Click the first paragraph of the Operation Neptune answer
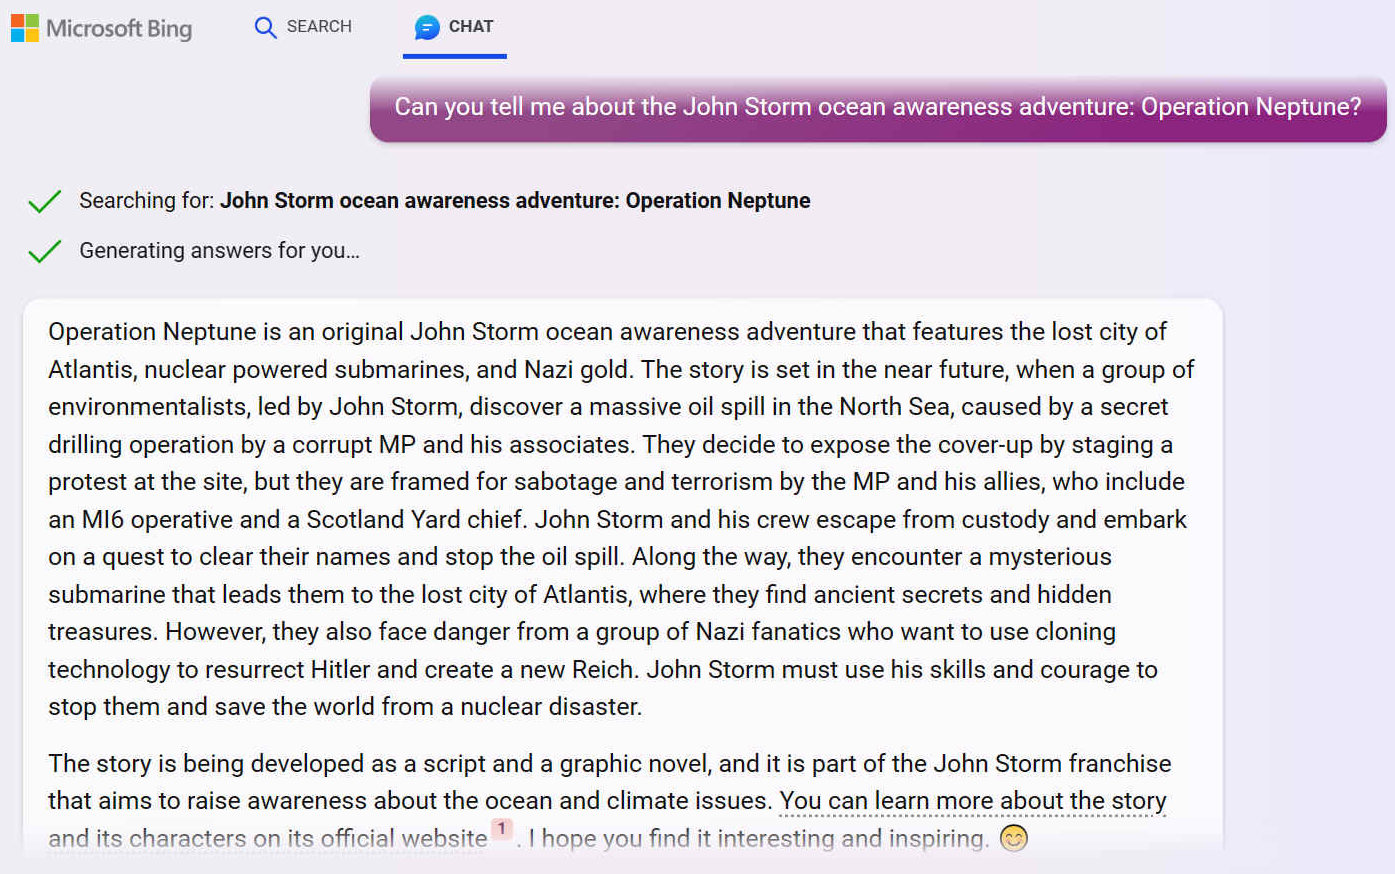This screenshot has height=874, width=1395. pos(620,519)
